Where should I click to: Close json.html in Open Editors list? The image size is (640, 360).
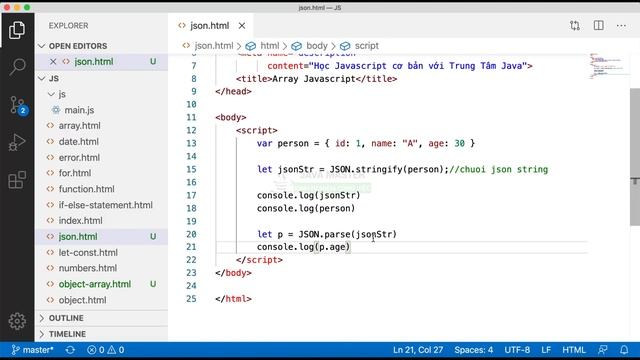53,62
